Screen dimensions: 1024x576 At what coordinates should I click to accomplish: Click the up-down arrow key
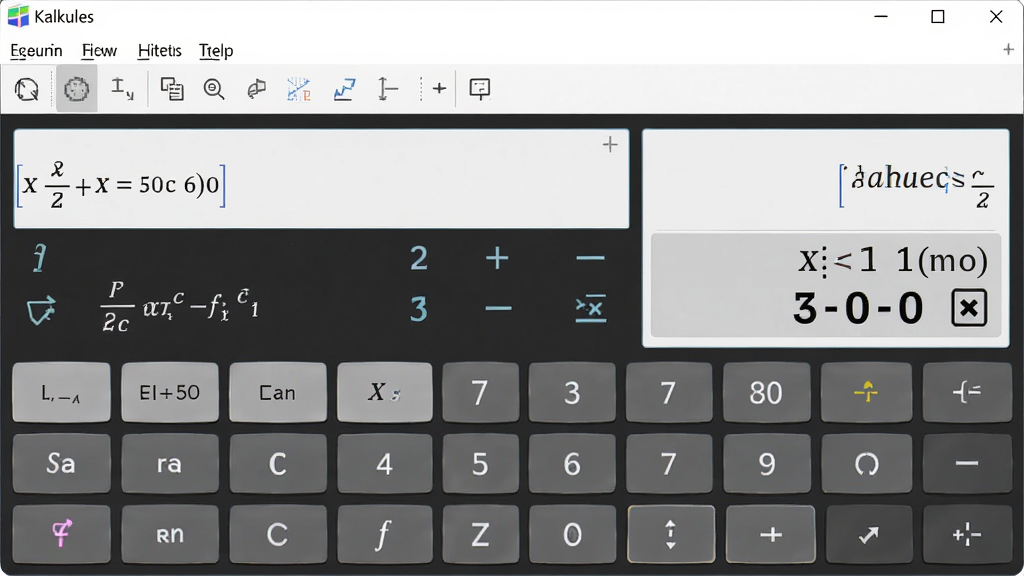[671, 534]
